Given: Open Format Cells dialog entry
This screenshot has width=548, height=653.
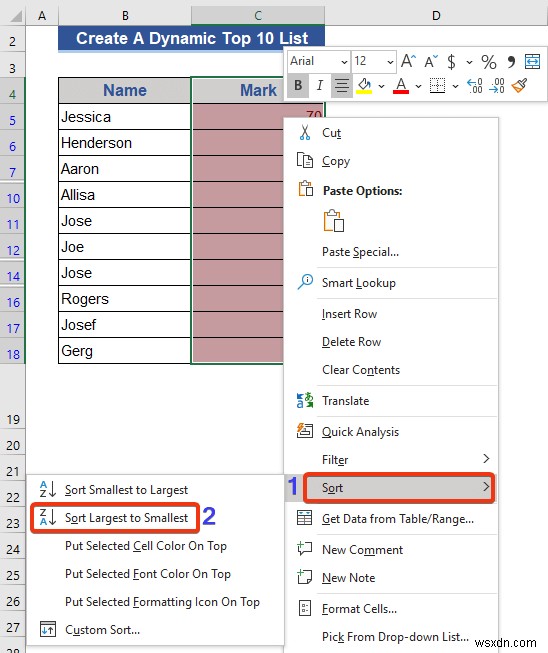Looking at the screenshot, I should pyautogui.click(x=359, y=609).
